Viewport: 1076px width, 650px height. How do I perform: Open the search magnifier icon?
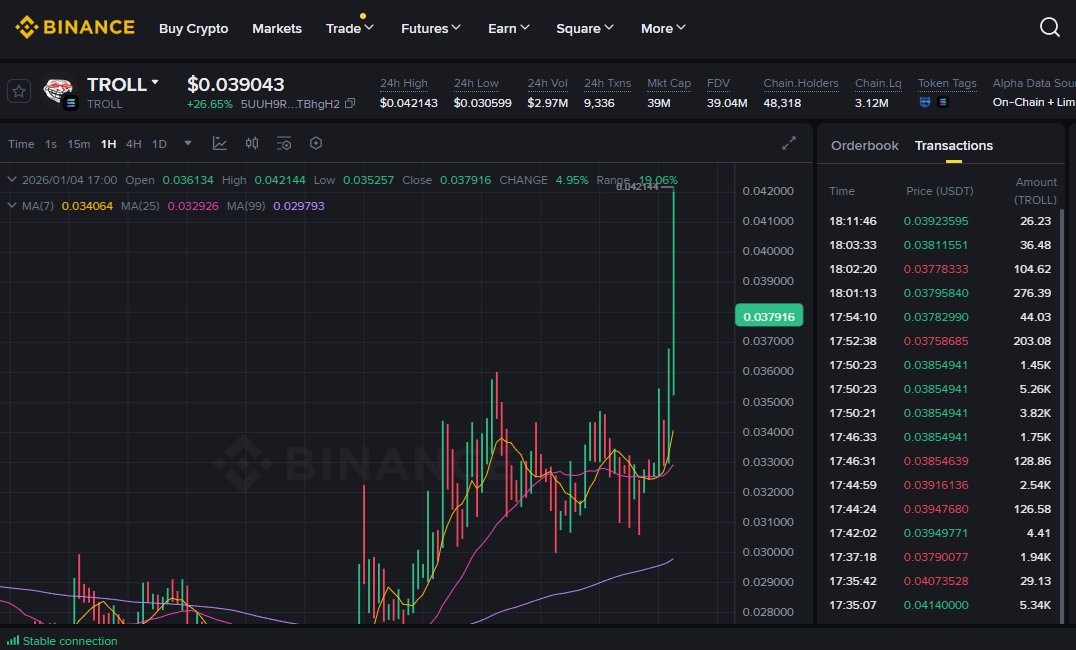[x=1049, y=27]
